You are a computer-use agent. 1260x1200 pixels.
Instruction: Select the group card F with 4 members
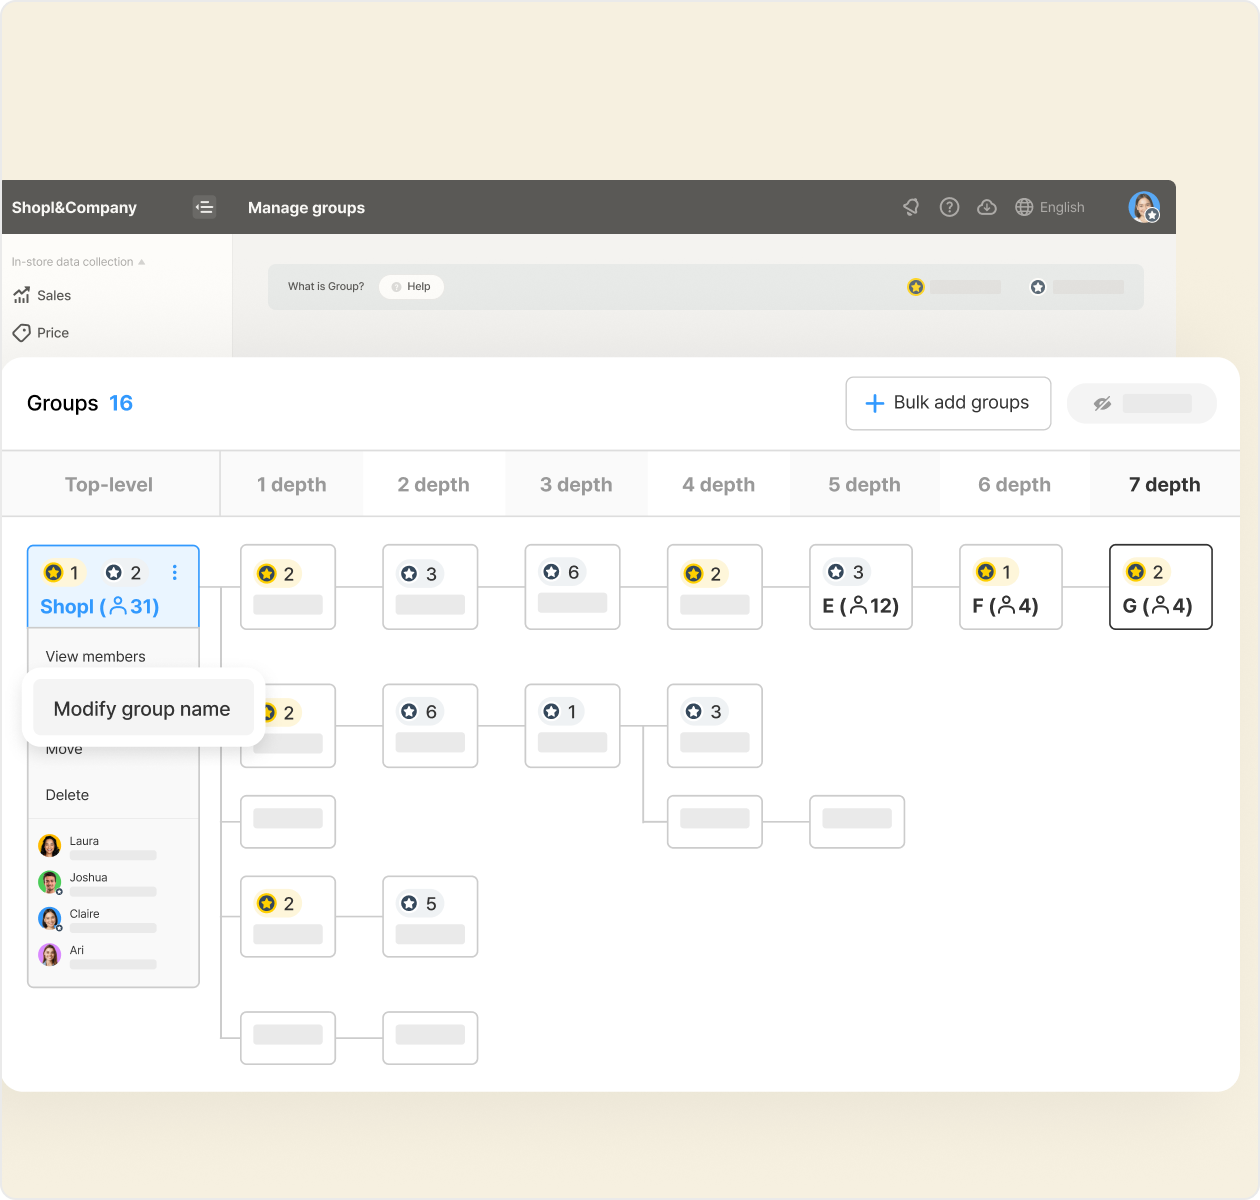point(1010,588)
